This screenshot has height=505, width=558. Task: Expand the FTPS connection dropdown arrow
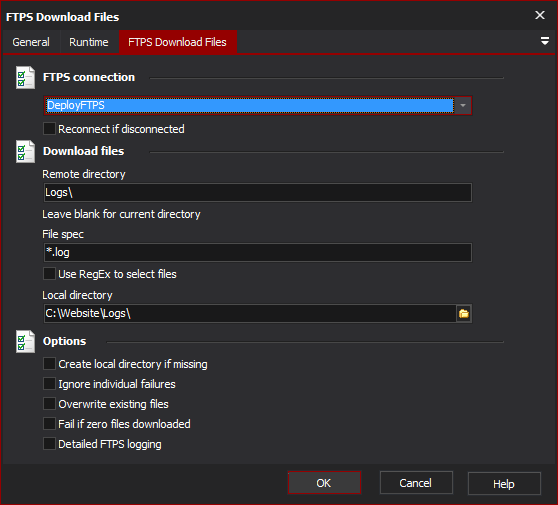coord(463,105)
